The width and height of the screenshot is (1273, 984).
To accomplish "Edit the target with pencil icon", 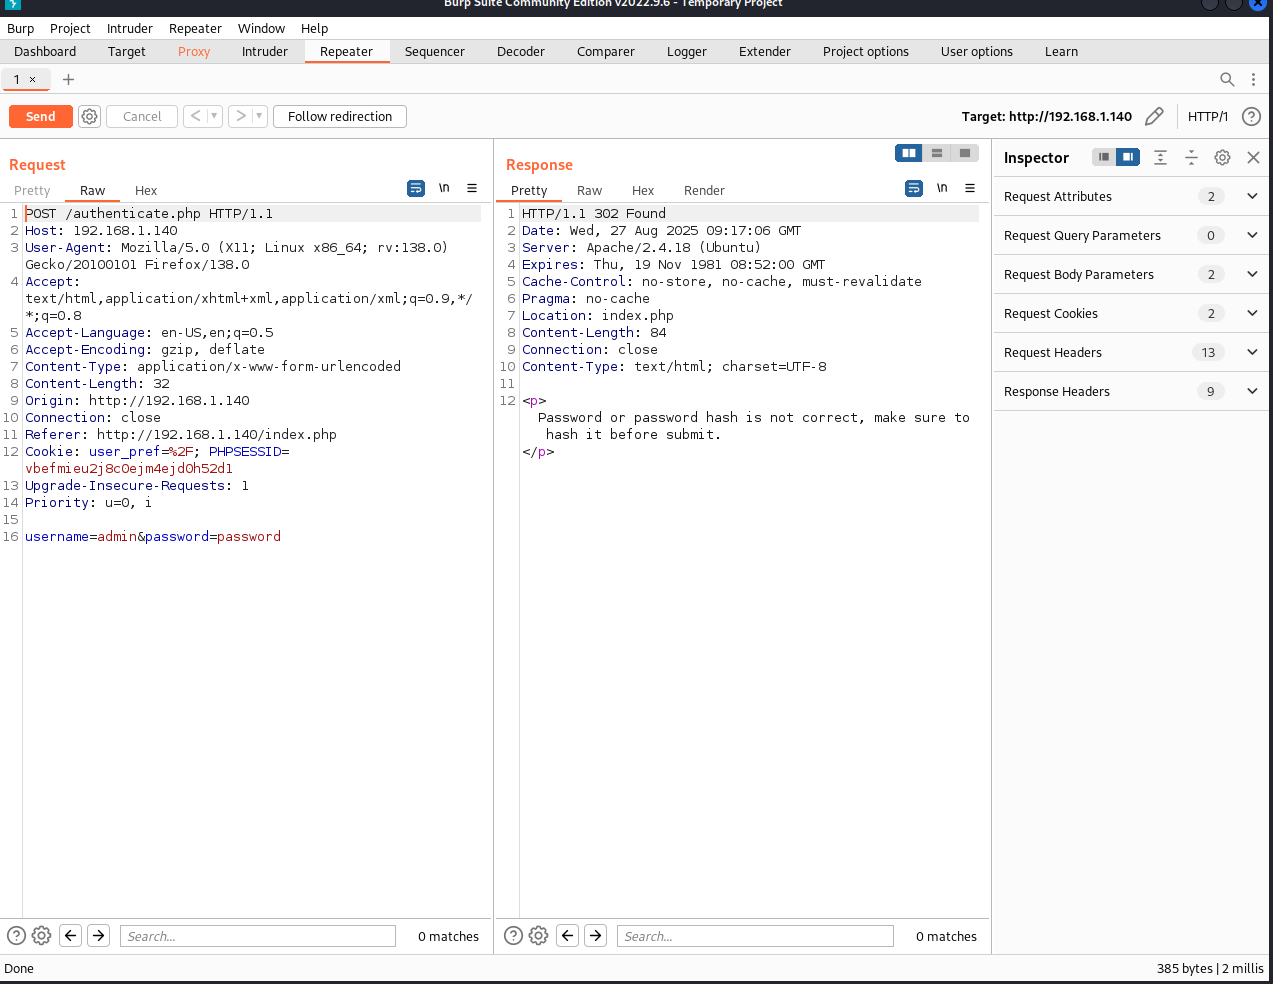I will [x=1154, y=117].
